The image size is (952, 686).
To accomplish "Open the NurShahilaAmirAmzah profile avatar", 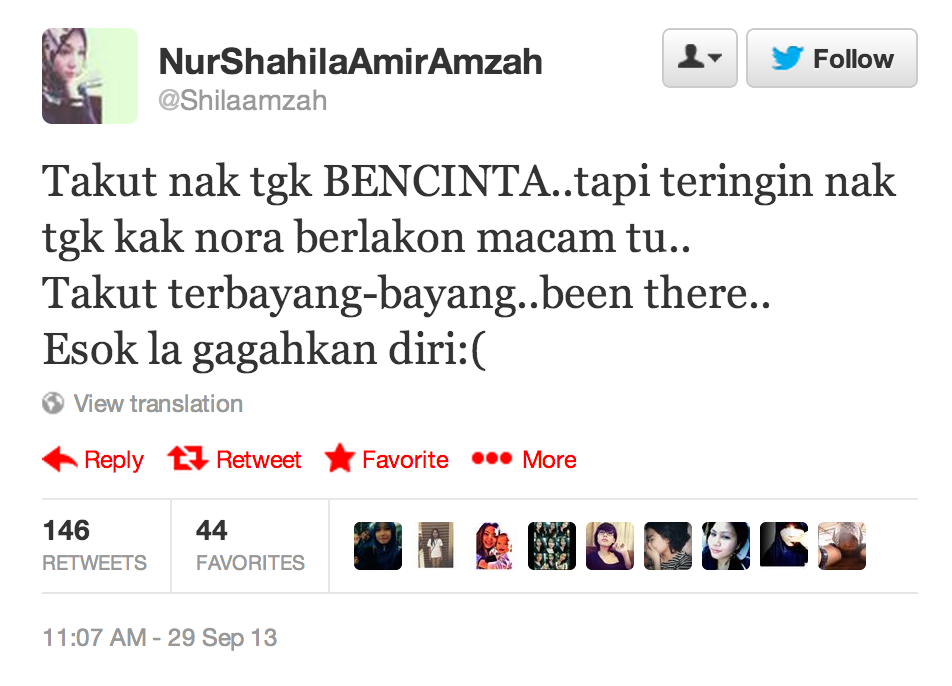I will pyautogui.click(x=90, y=76).
